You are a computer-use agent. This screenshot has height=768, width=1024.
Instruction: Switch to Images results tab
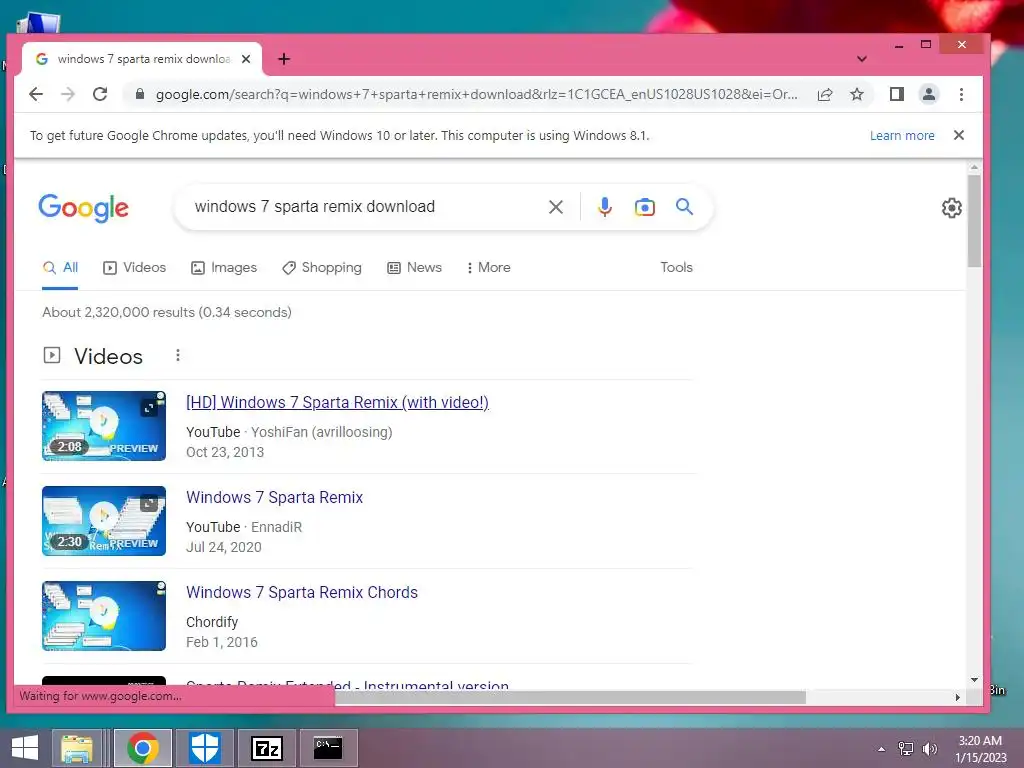point(224,268)
